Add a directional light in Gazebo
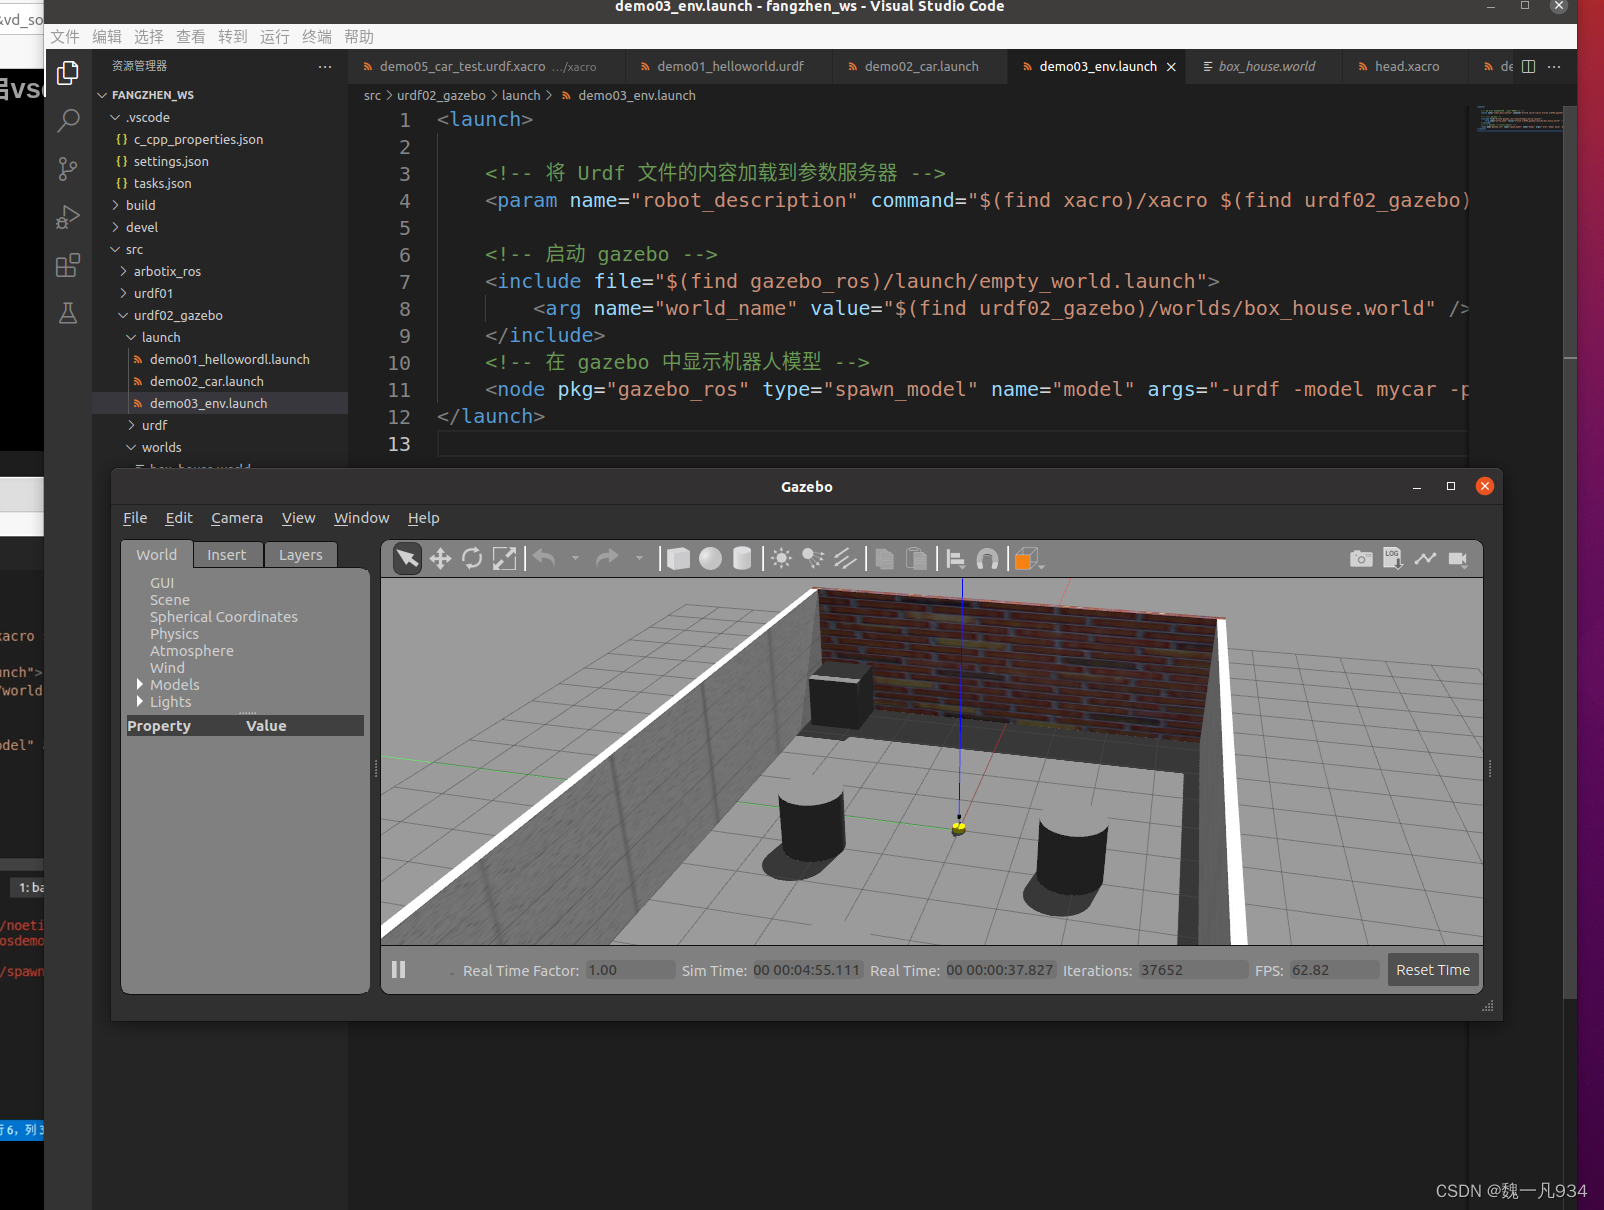 (845, 558)
